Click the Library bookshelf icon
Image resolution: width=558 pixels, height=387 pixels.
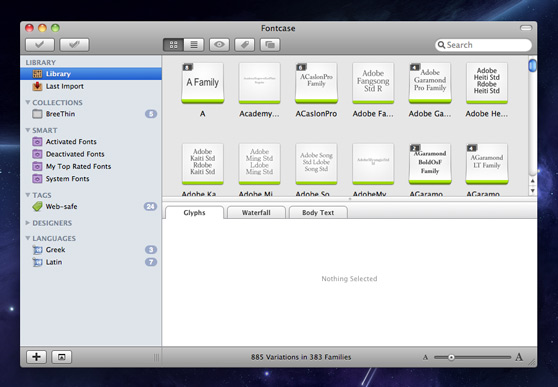[x=37, y=74]
